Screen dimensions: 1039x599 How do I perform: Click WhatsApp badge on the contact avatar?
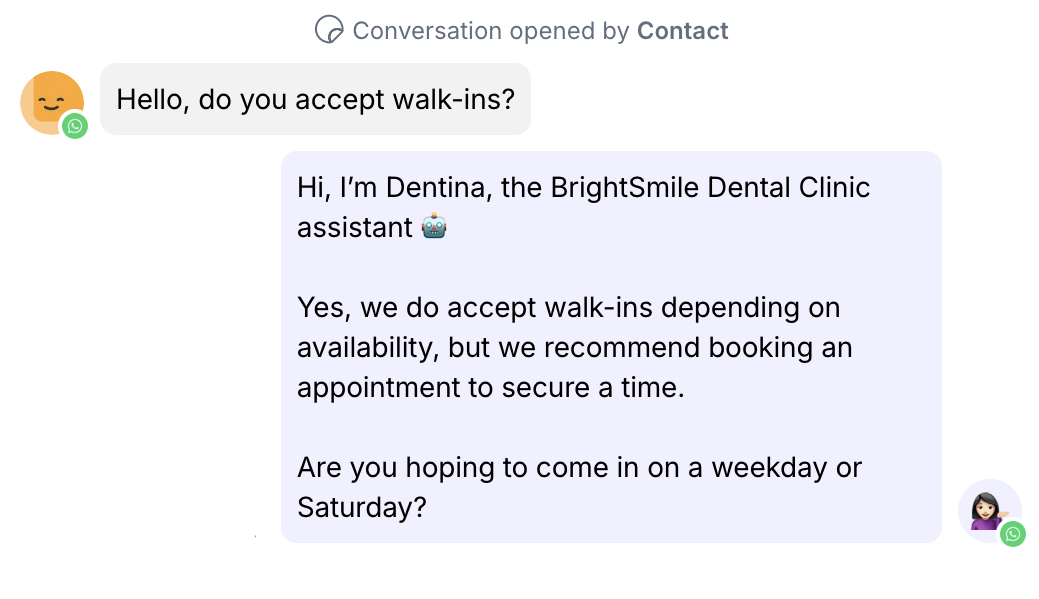pos(75,126)
